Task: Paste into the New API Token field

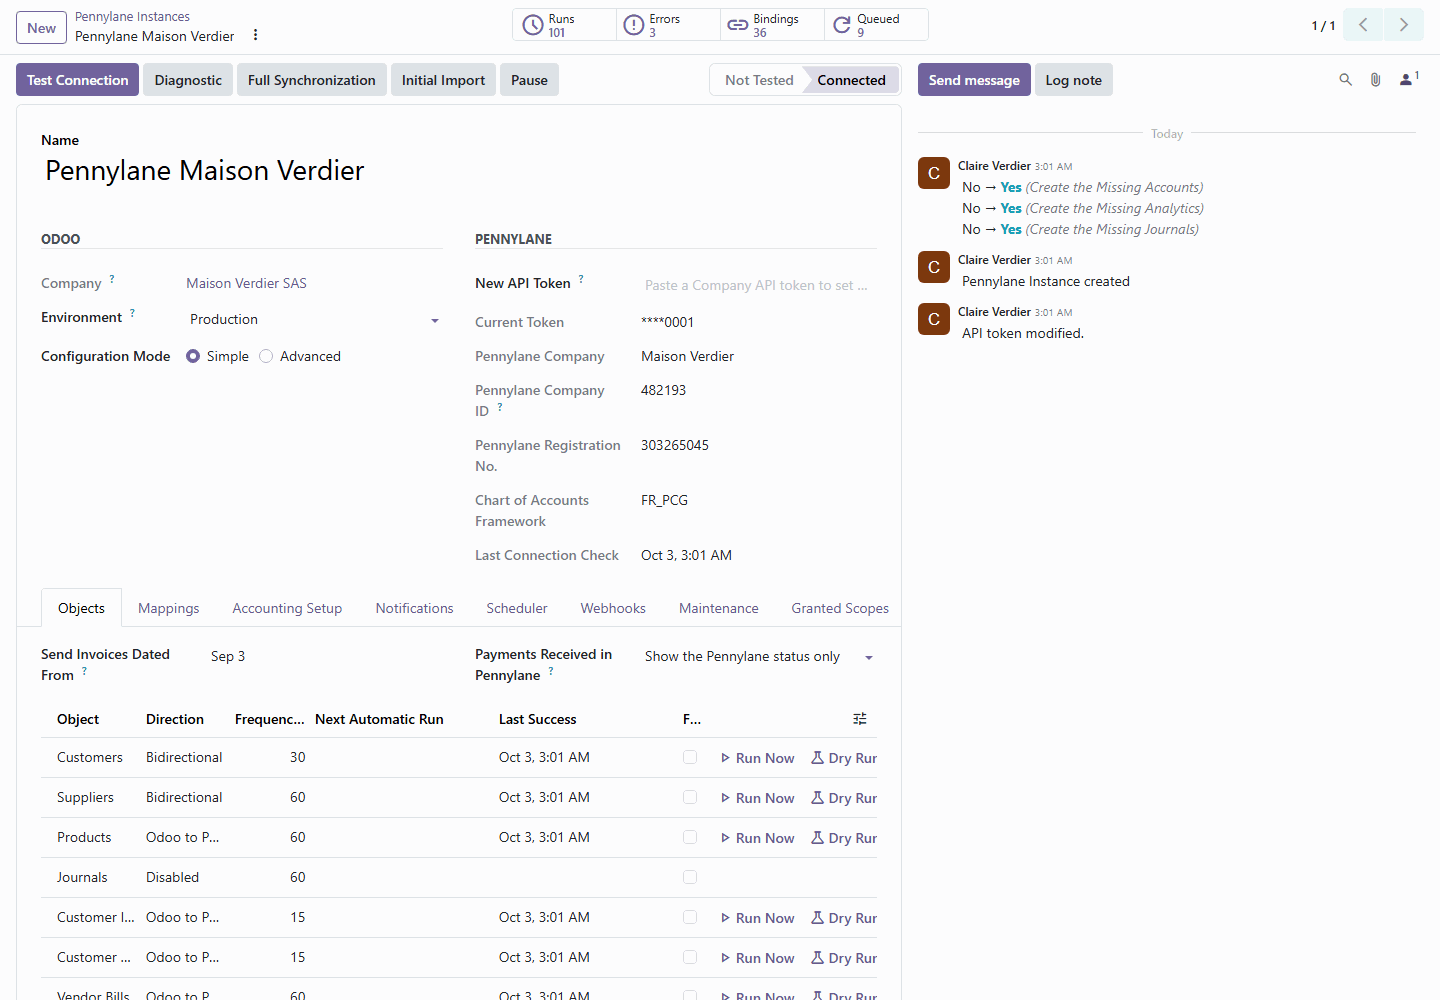Action: point(759,285)
